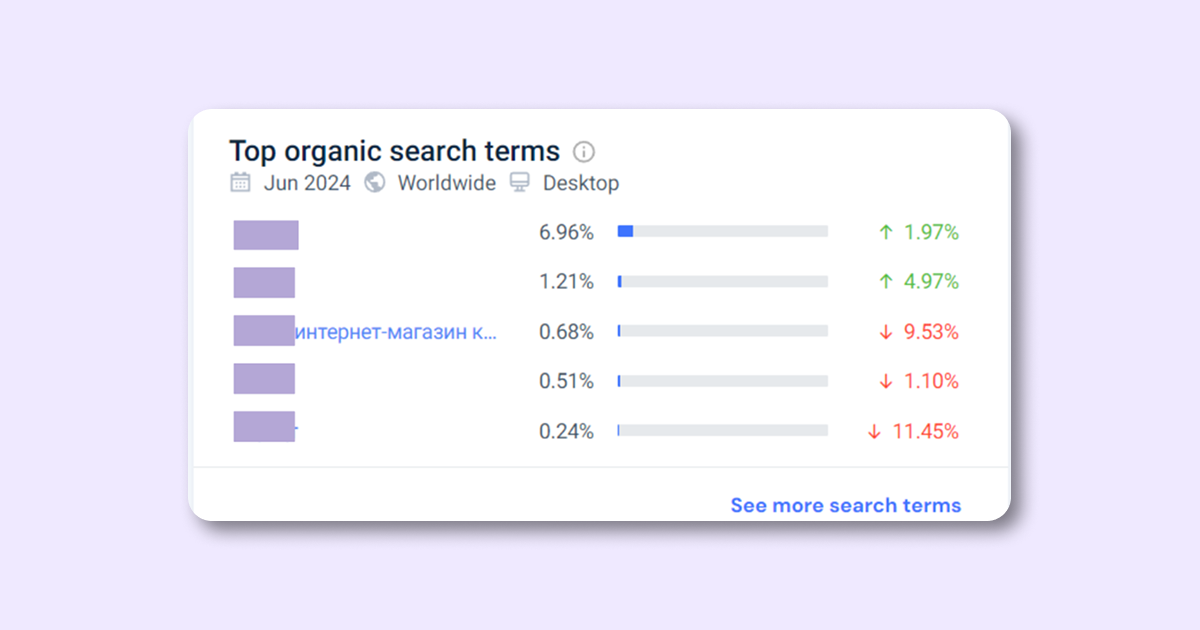This screenshot has height=630, width=1200.
Task: Select the Jun 2024 date label
Action: (307, 183)
